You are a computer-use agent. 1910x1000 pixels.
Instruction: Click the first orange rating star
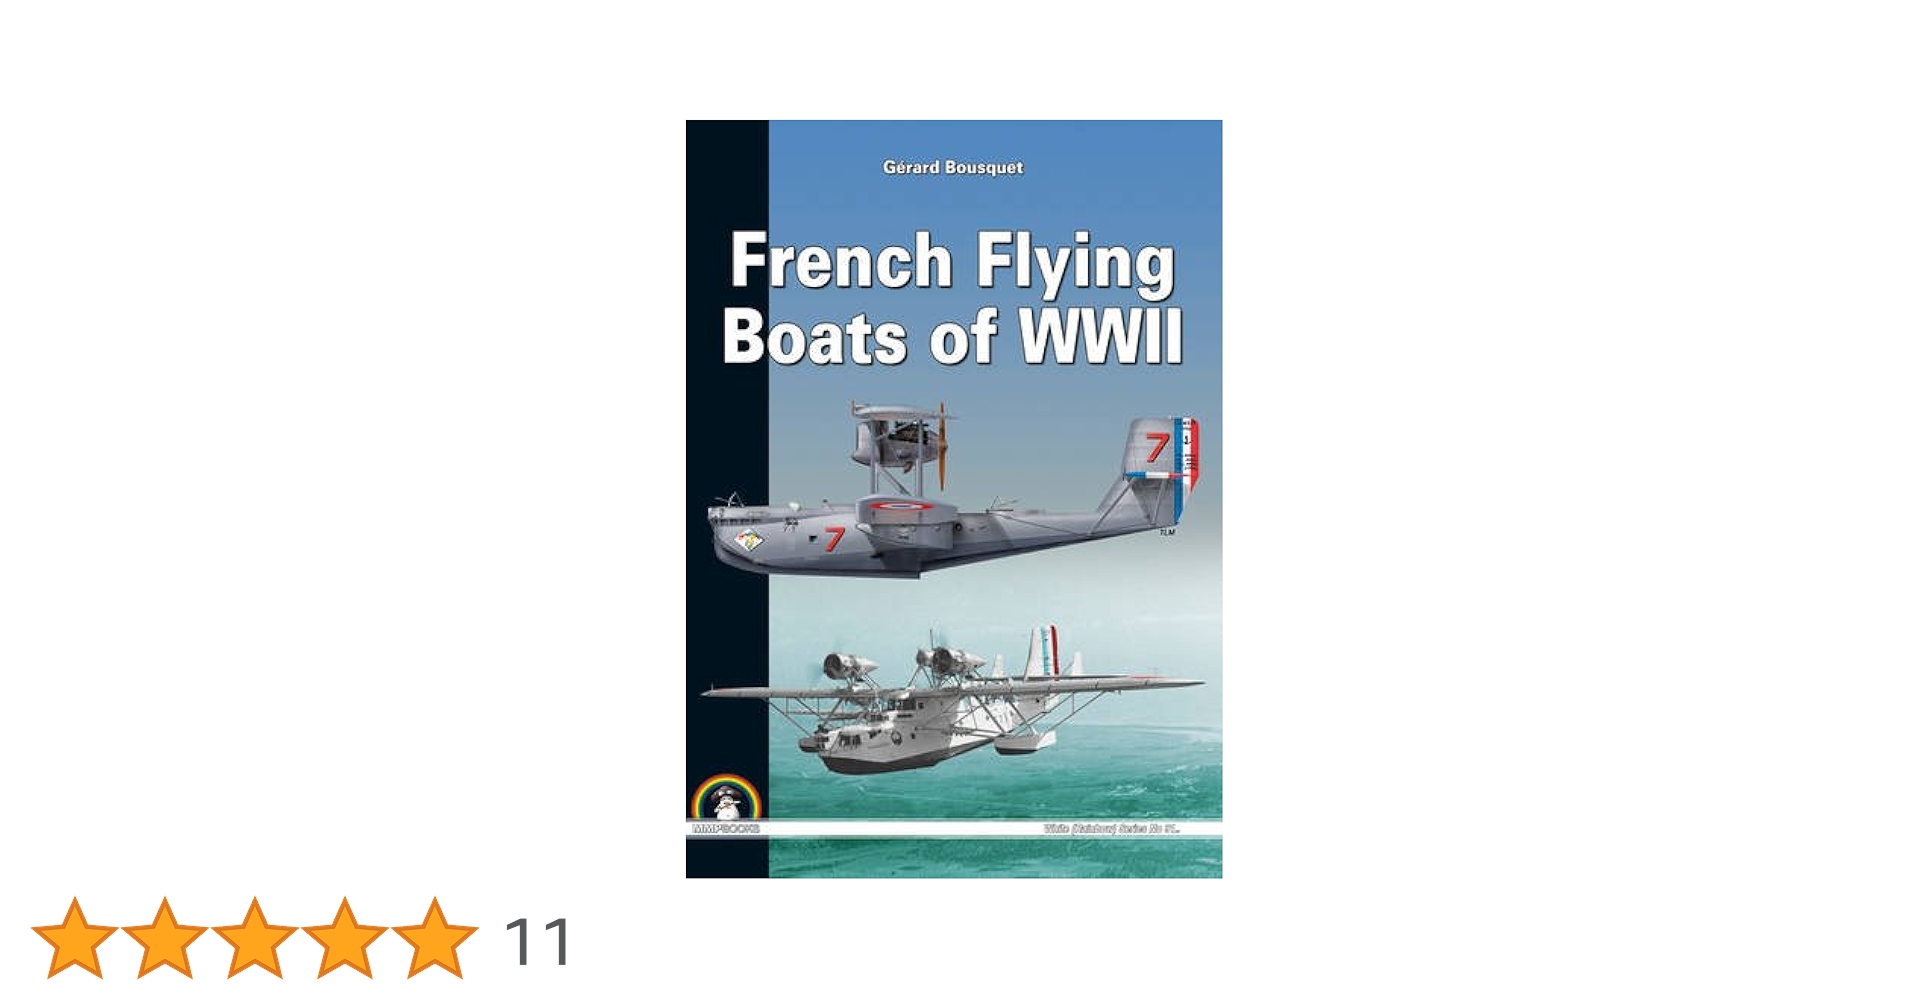(75, 938)
